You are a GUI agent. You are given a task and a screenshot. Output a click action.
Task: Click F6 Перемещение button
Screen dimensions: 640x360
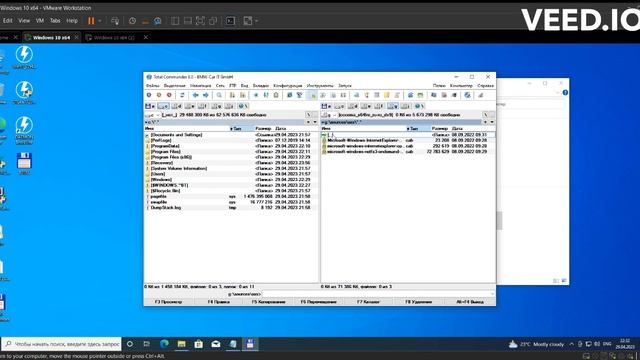(319, 302)
